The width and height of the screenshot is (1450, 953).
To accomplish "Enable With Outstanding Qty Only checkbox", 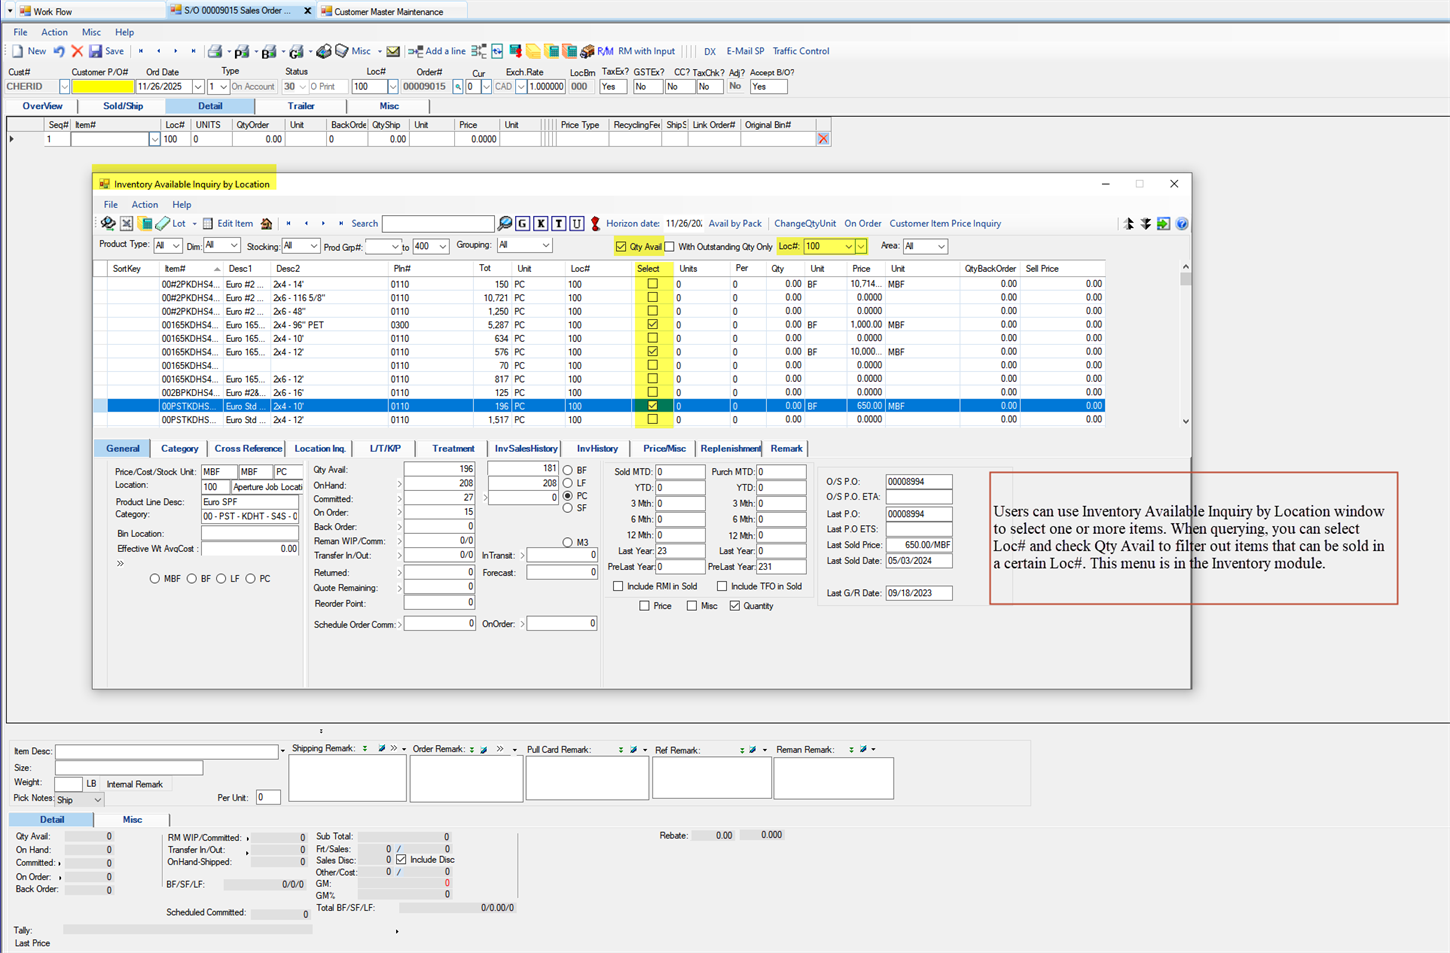I will 670,247.
